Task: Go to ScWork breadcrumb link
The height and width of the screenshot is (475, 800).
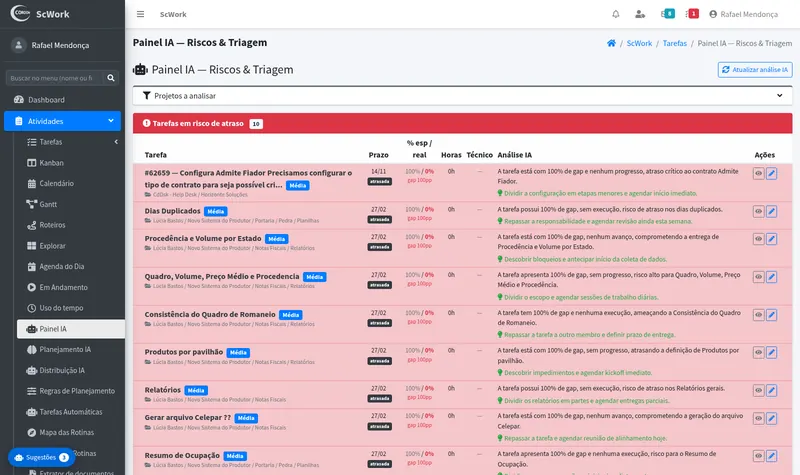Action: (x=639, y=43)
